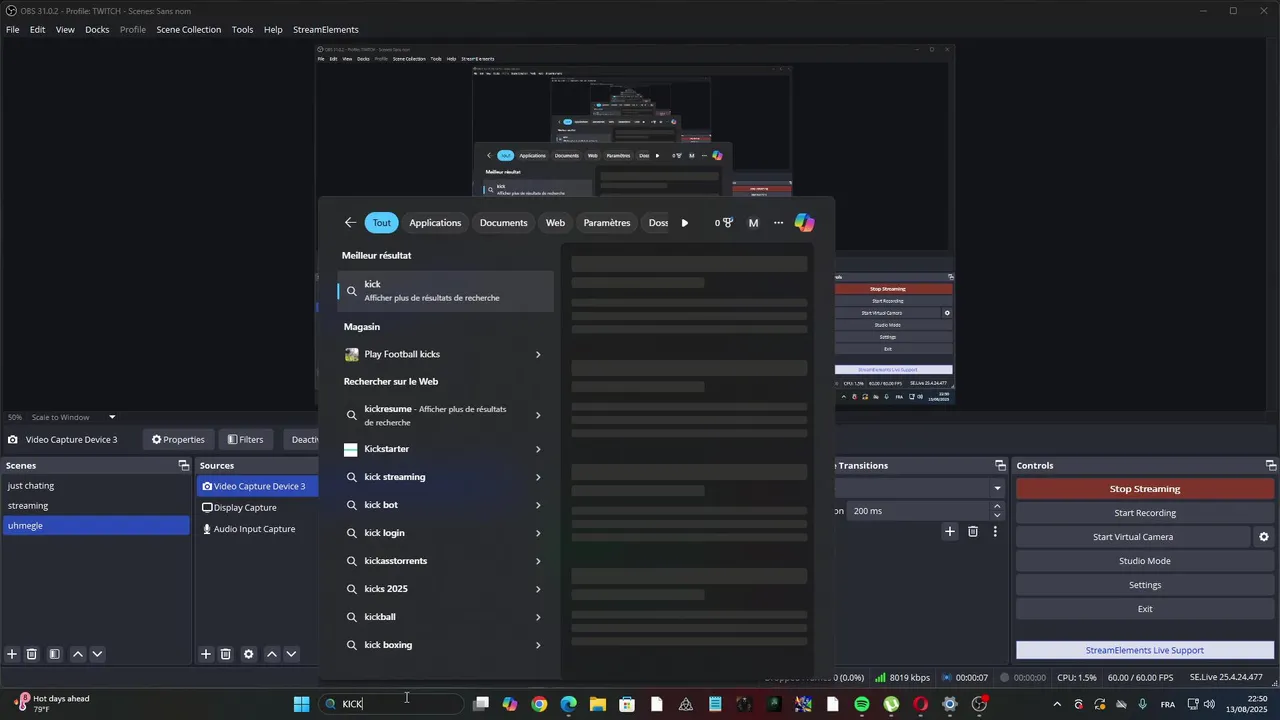Add a transition with plus icon
Viewport: 1280px width, 720px height.
coord(950,531)
